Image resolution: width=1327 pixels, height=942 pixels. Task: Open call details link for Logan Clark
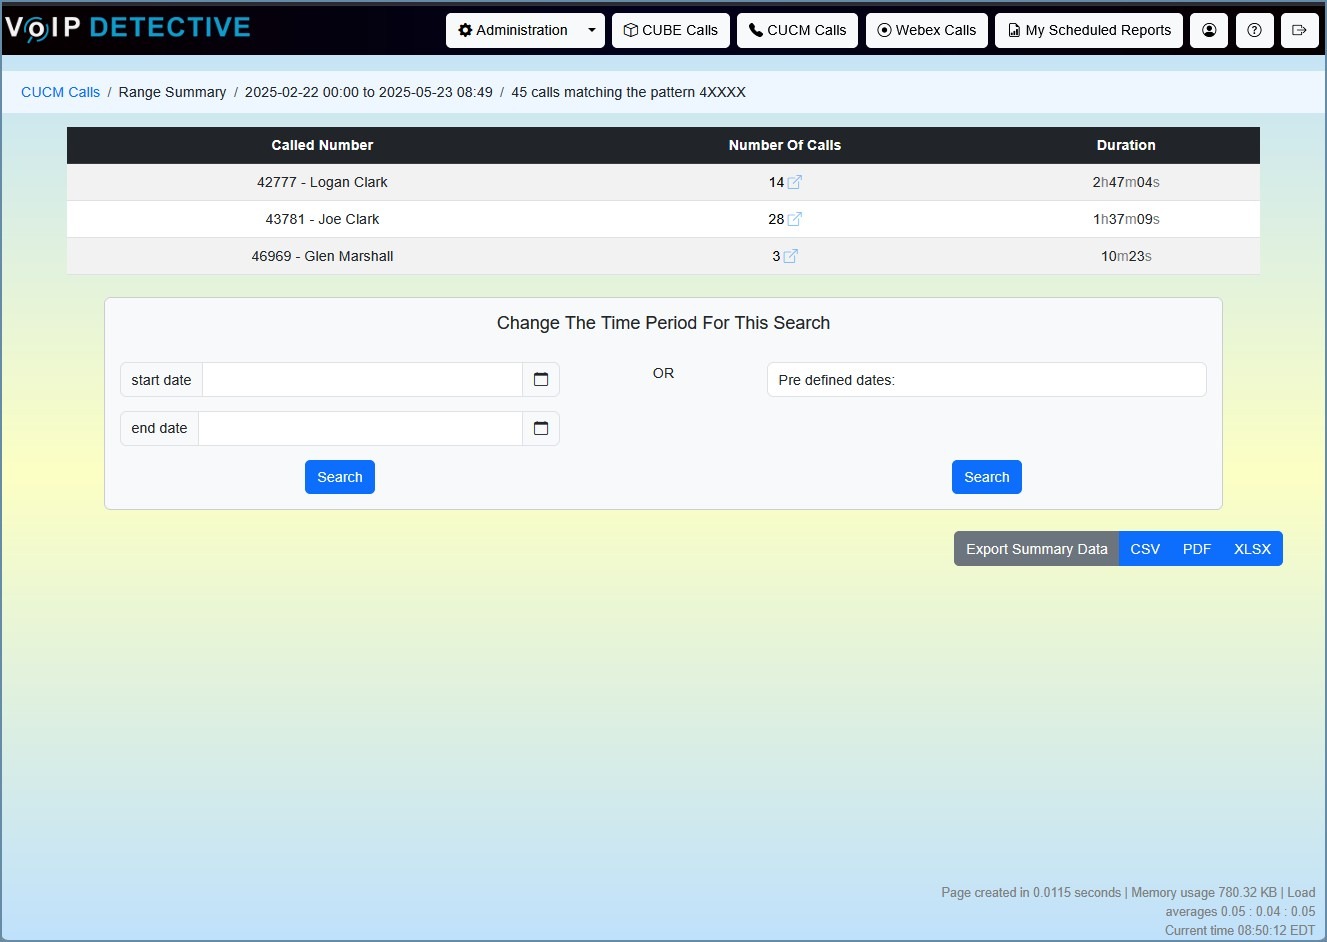(794, 182)
